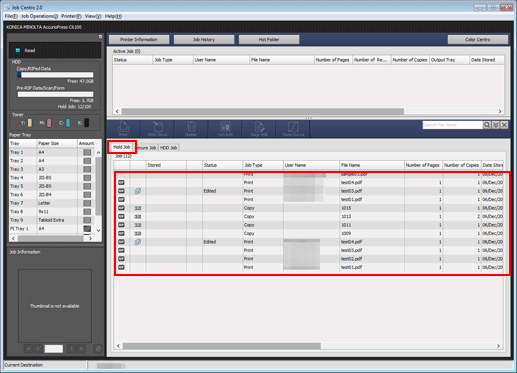Open the Job History window
Screen dimensions: 517x373
(204, 40)
